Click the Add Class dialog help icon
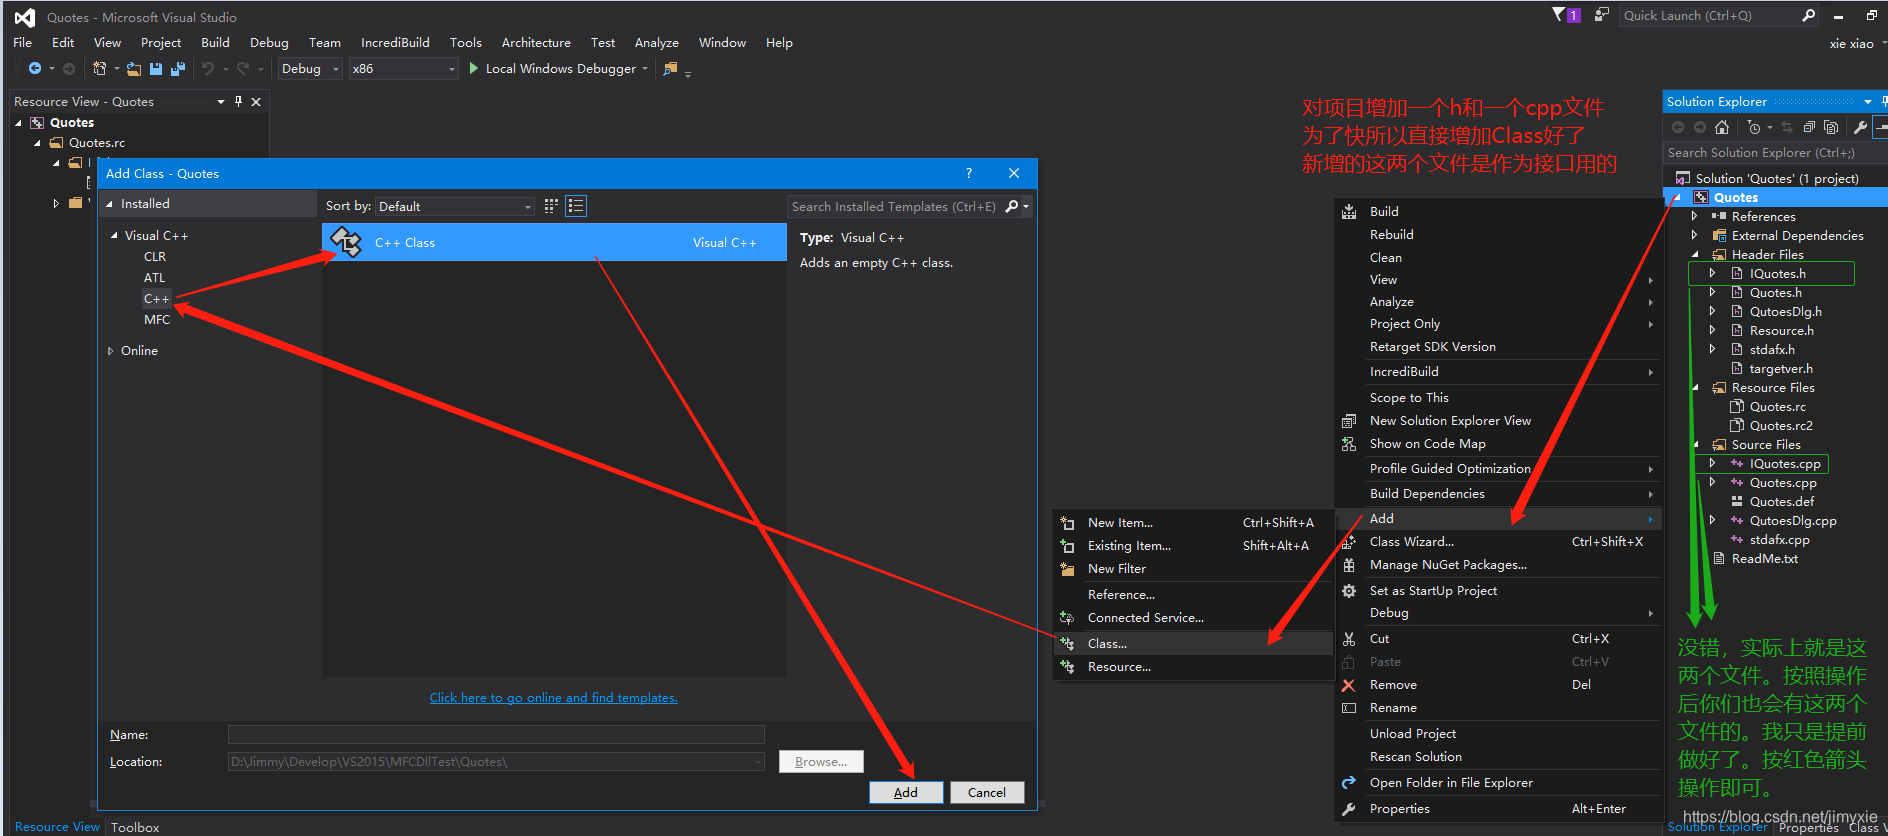Screen dimensions: 1888x836 (968, 173)
